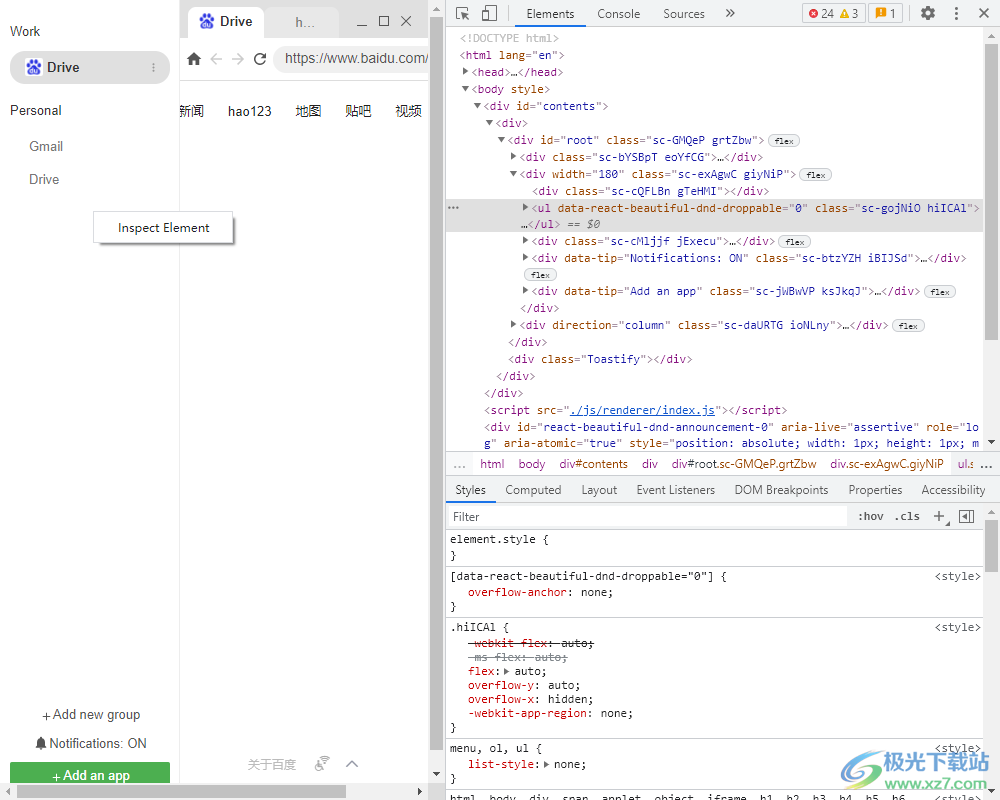Open Drive under Personal group
The height and width of the screenshot is (800, 1000).
point(44,180)
